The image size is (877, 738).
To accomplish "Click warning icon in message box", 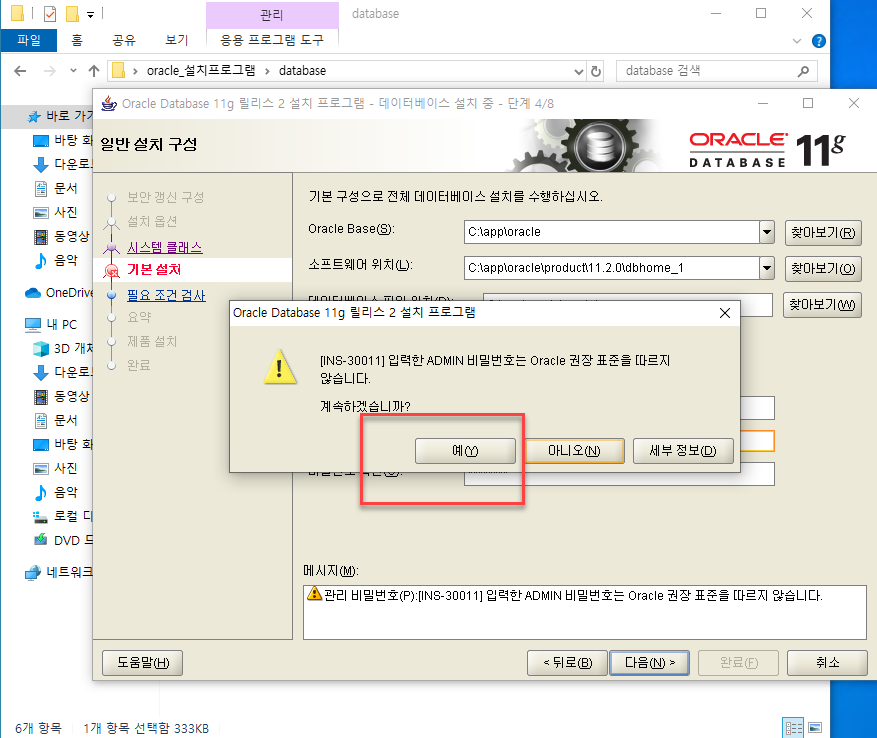I will [x=314, y=594].
